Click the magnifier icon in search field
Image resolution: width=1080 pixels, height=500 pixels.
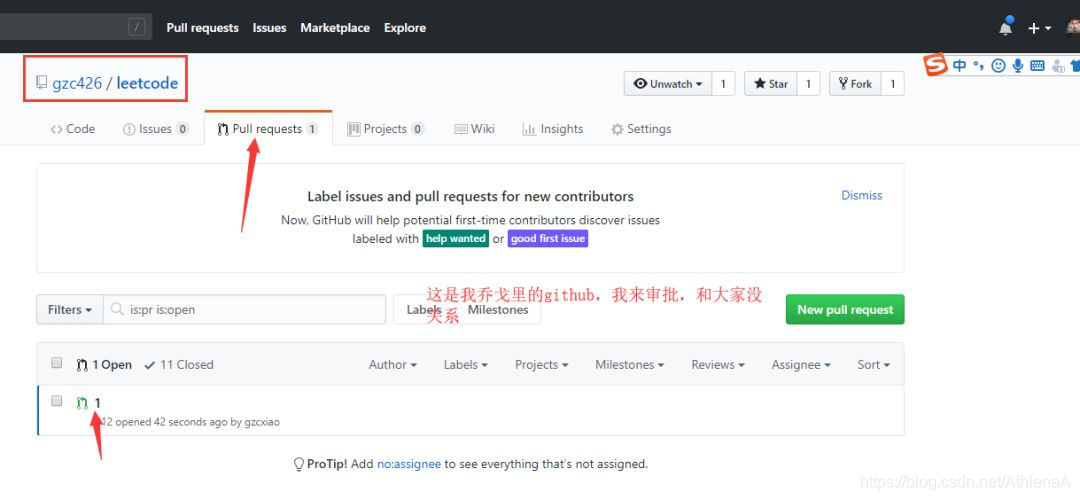tap(118, 309)
